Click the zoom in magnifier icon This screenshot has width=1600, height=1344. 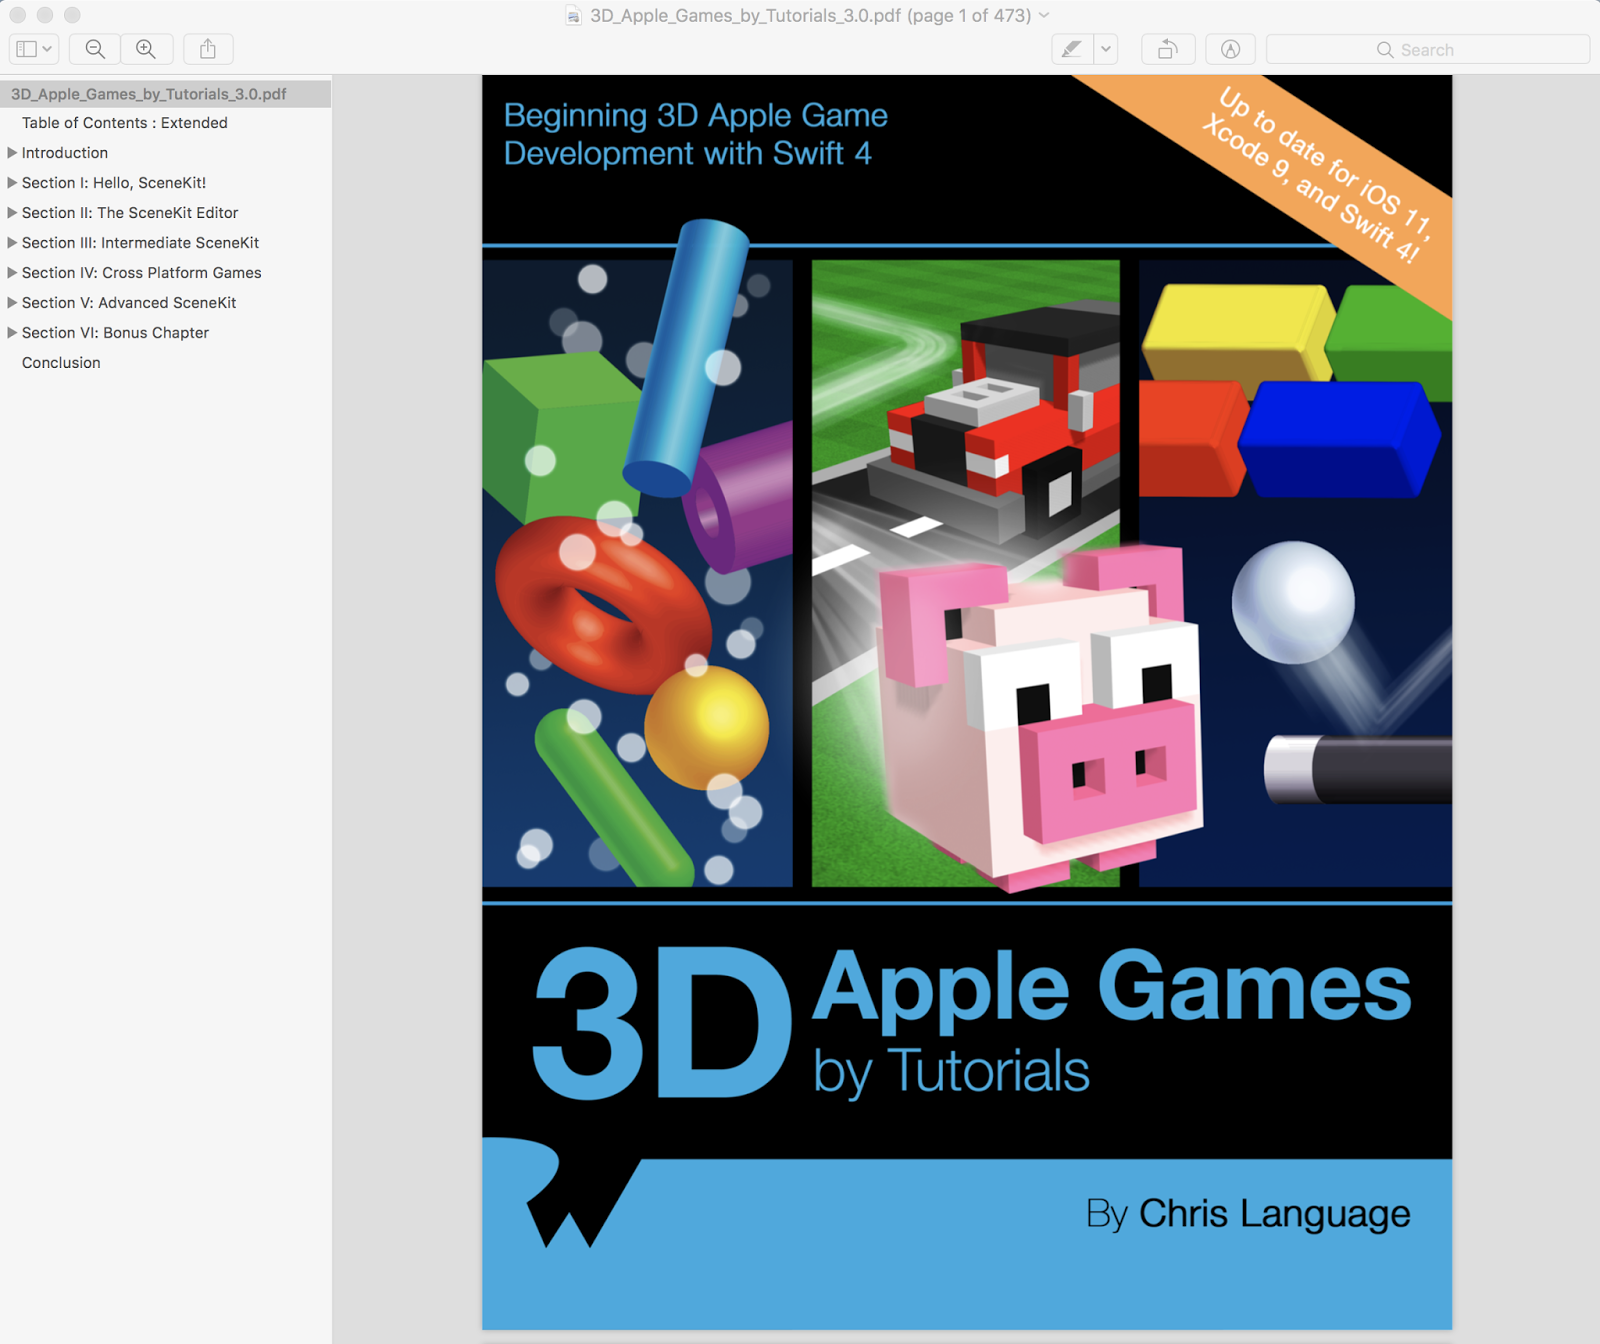pyautogui.click(x=146, y=48)
